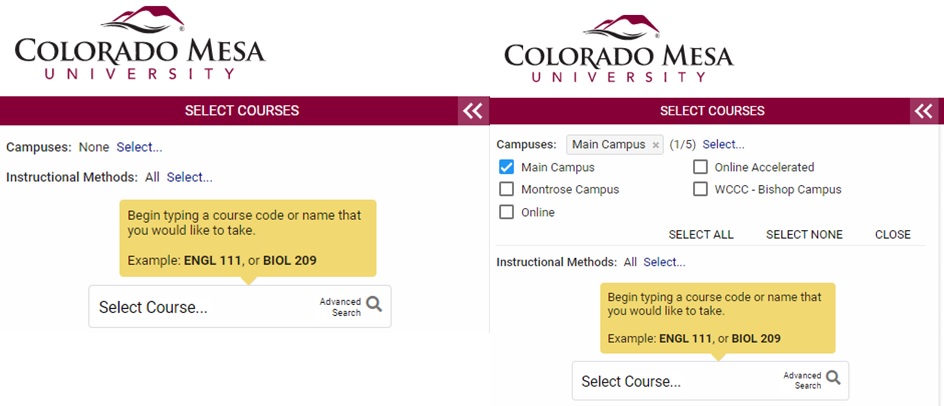Type in the left Select Course field
The image size is (944, 406).
click(200, 307)
